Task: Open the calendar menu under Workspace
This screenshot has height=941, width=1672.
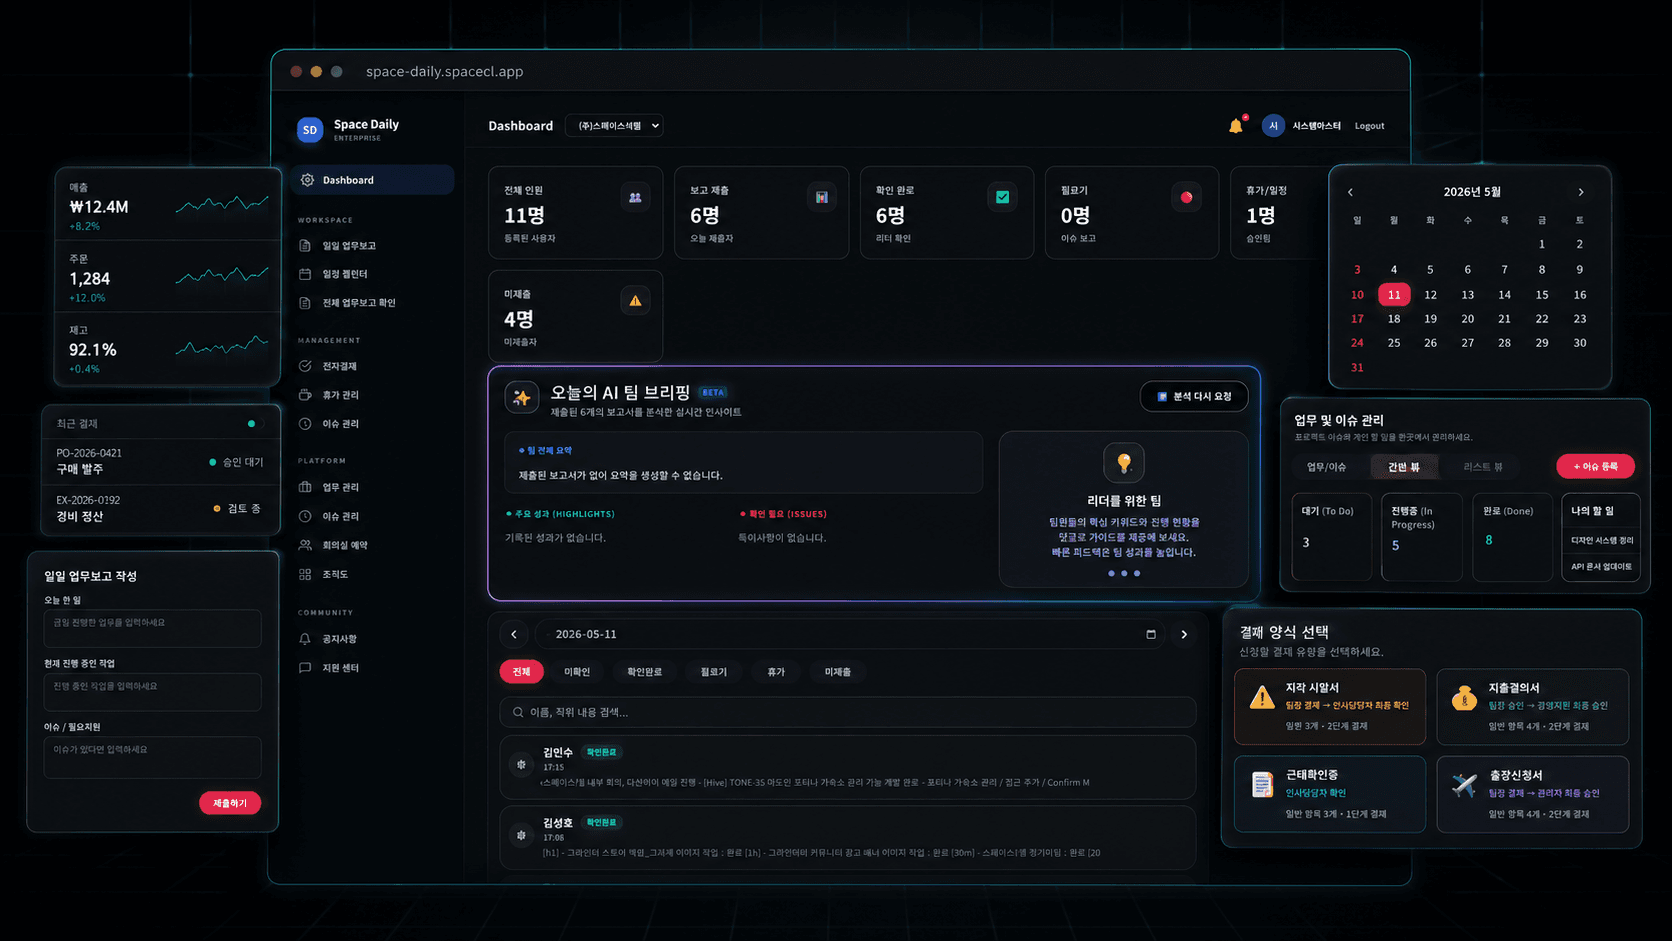Action: pos(345,274)
